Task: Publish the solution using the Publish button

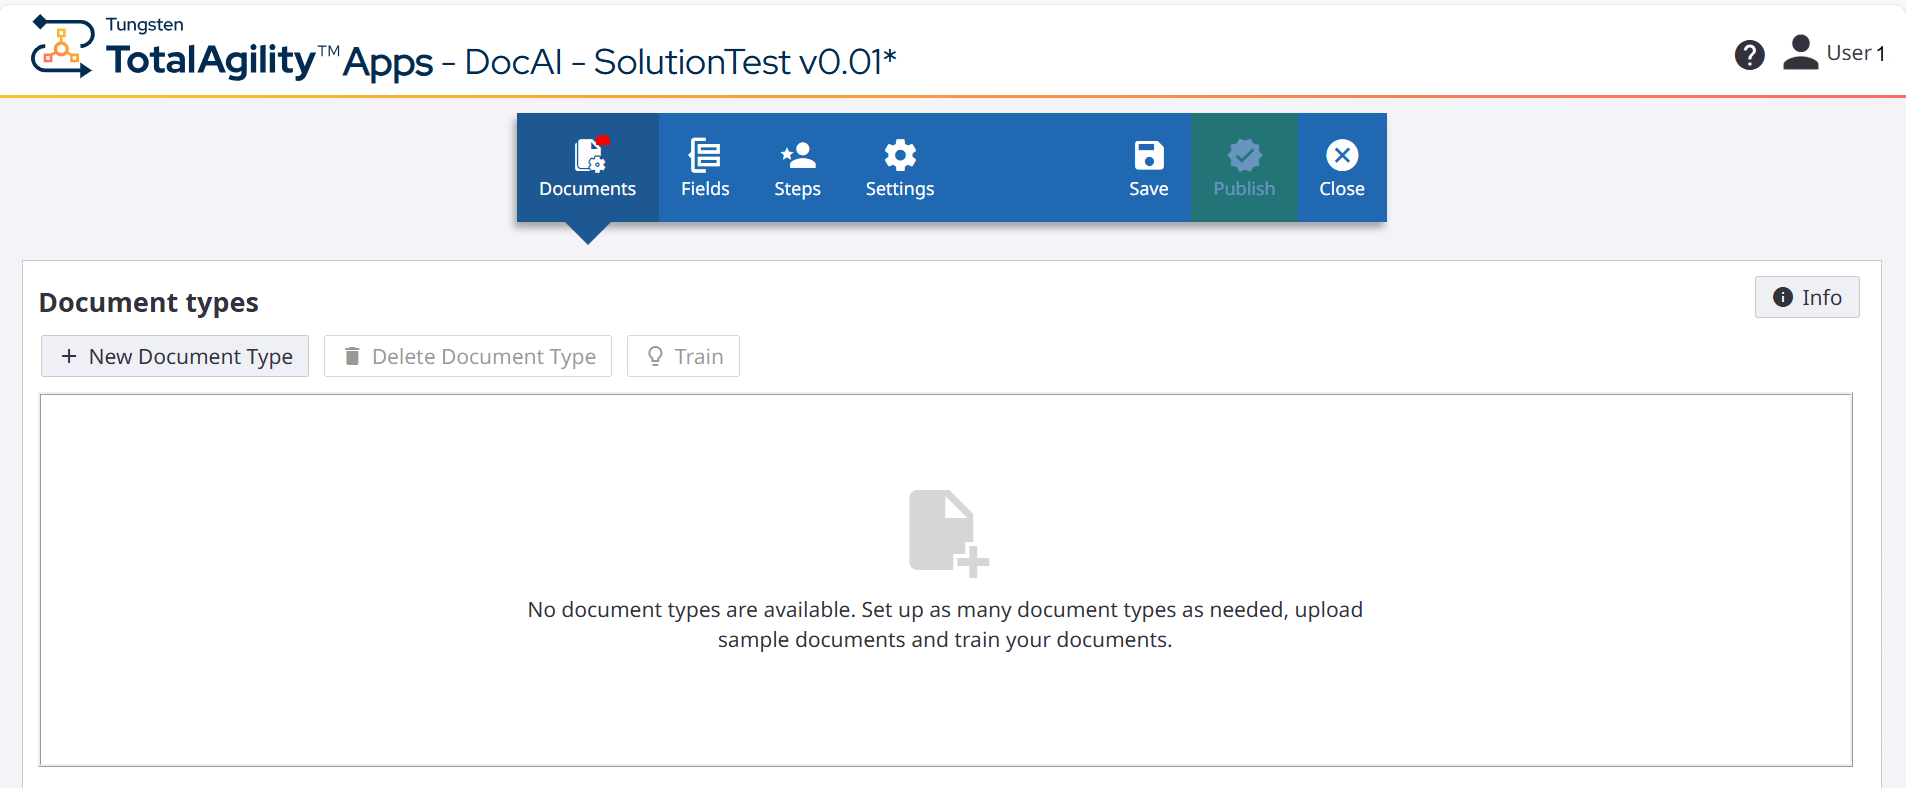Action: click(x=1244, y=168)
